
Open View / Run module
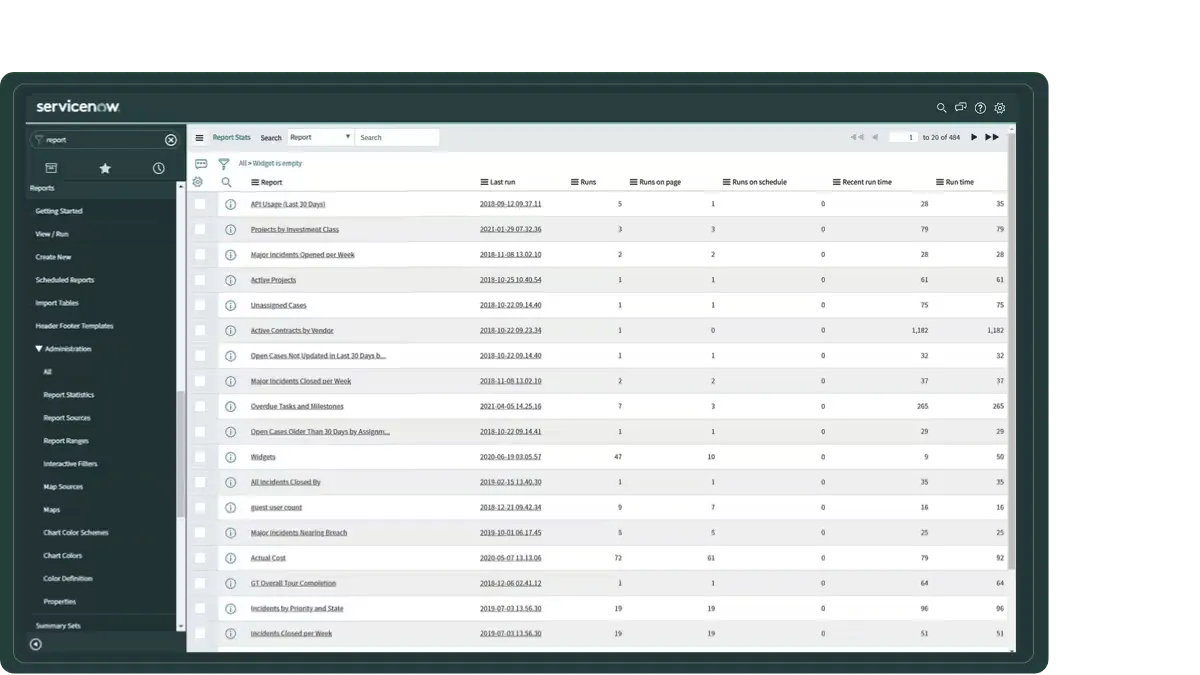(52, 234)
